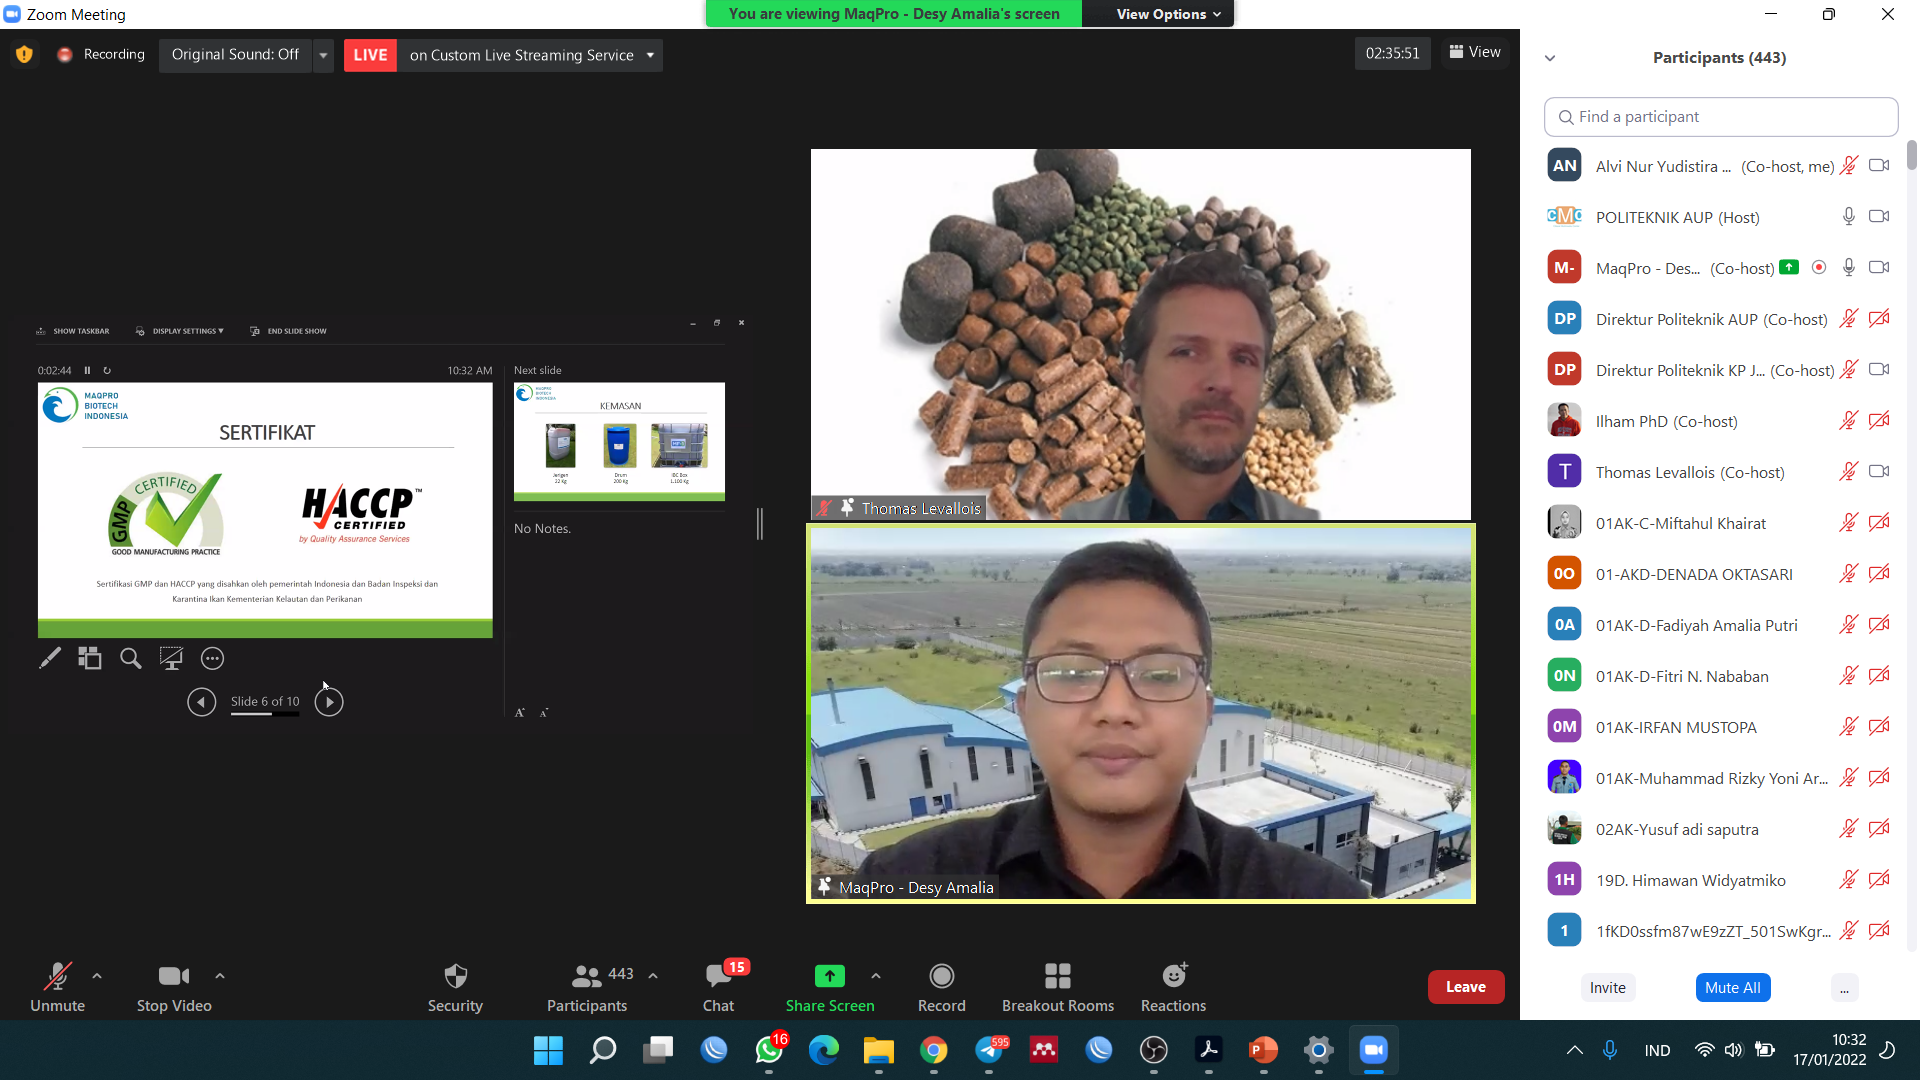Click the zoom magnifier in presenter view
The height and width of the screenshot is (1080, 1920).
click(131, 658)
